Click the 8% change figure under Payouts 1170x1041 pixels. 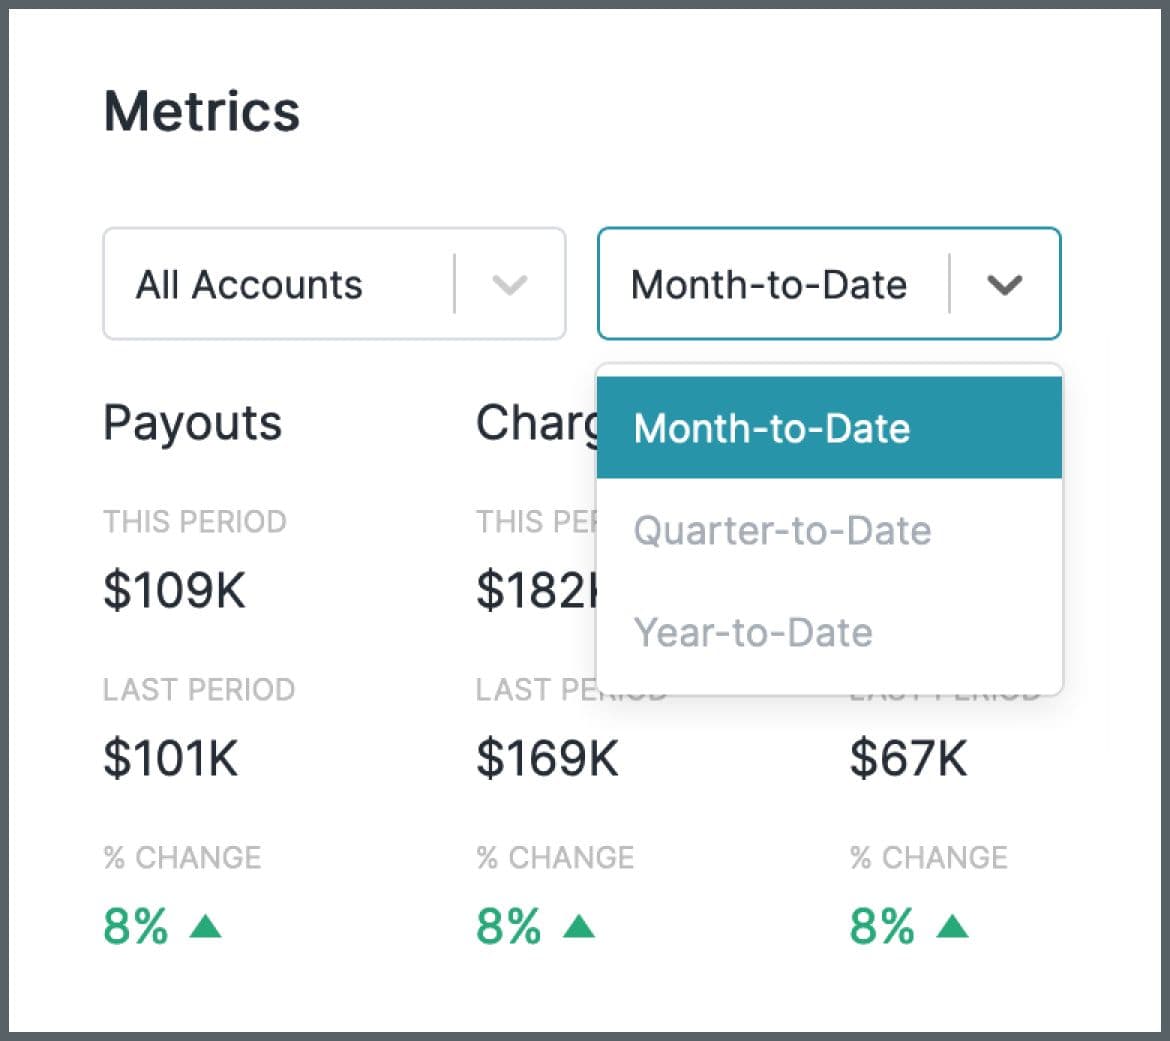[x=135, y=927]
